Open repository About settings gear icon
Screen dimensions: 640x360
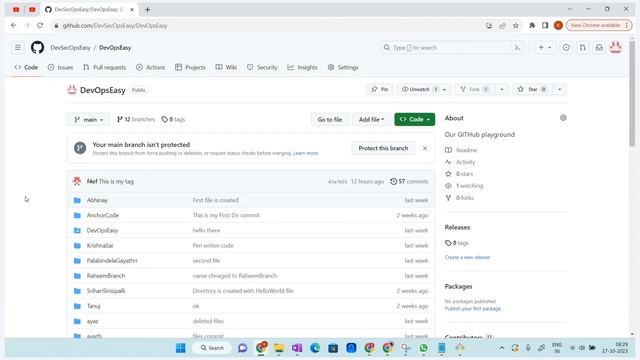[x=563, y=118]
